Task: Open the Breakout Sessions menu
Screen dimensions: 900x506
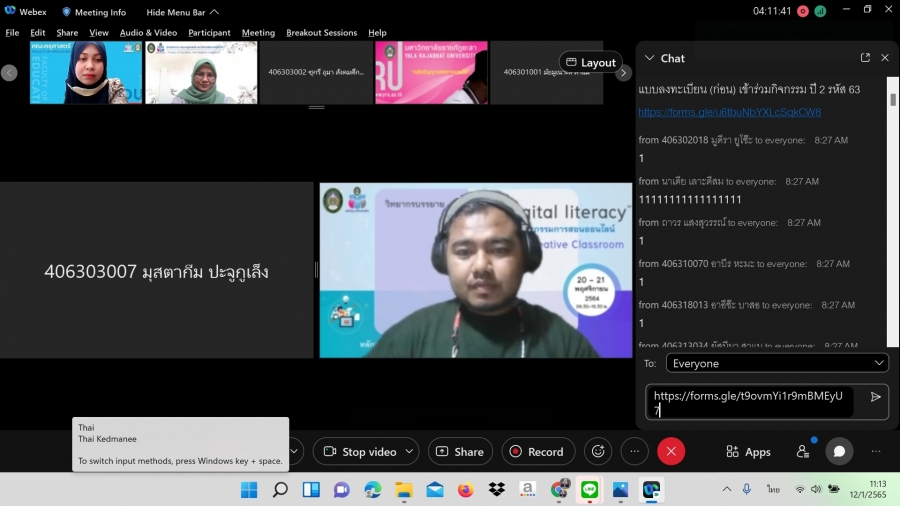Action: (321, 33)
